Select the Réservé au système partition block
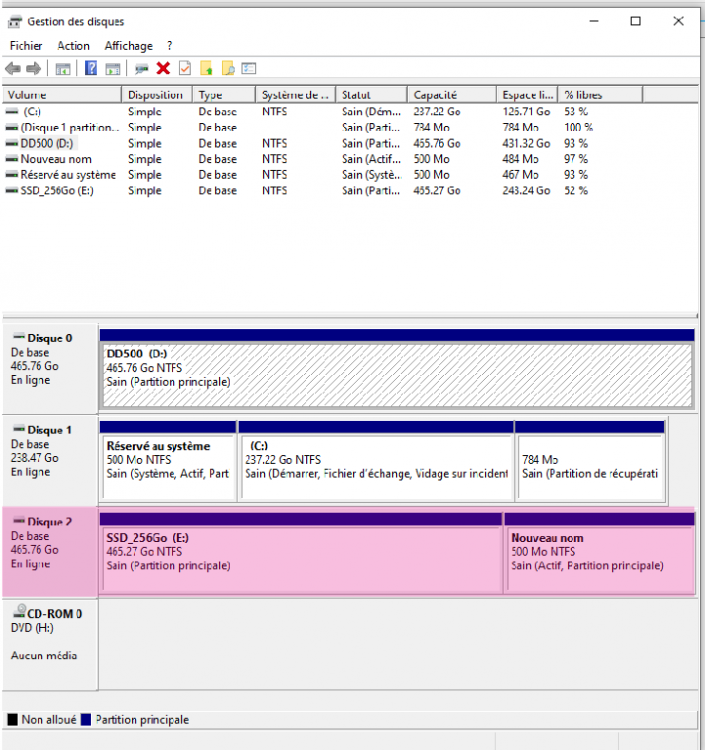Screen dimensions: 705x750 (168, 461)
